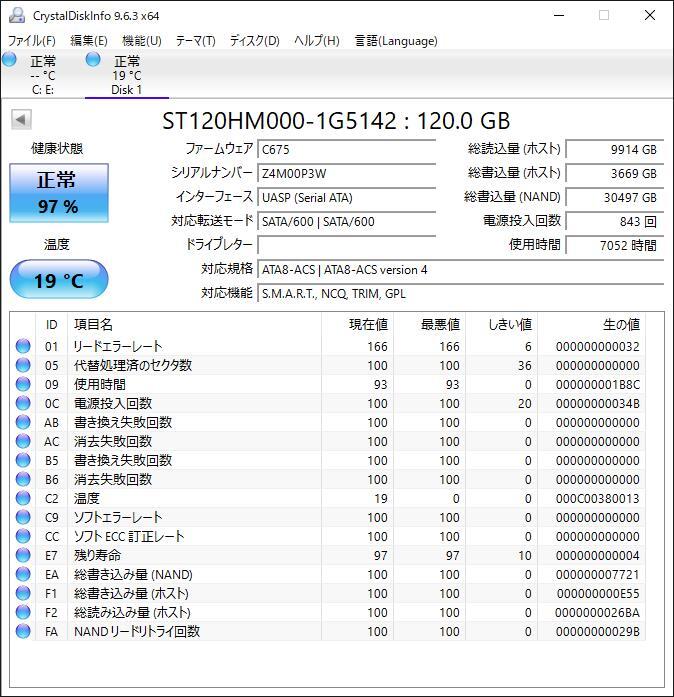Click total host writes value 3669 GB
Image resolution: width=674 pixels, height=697 pixels.
(x=614, y=173)
